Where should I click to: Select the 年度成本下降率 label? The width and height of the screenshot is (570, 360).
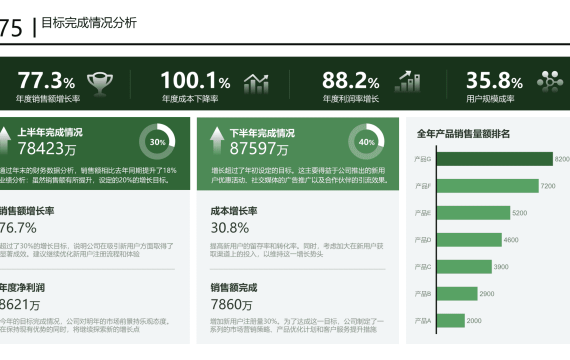point(190,99)
